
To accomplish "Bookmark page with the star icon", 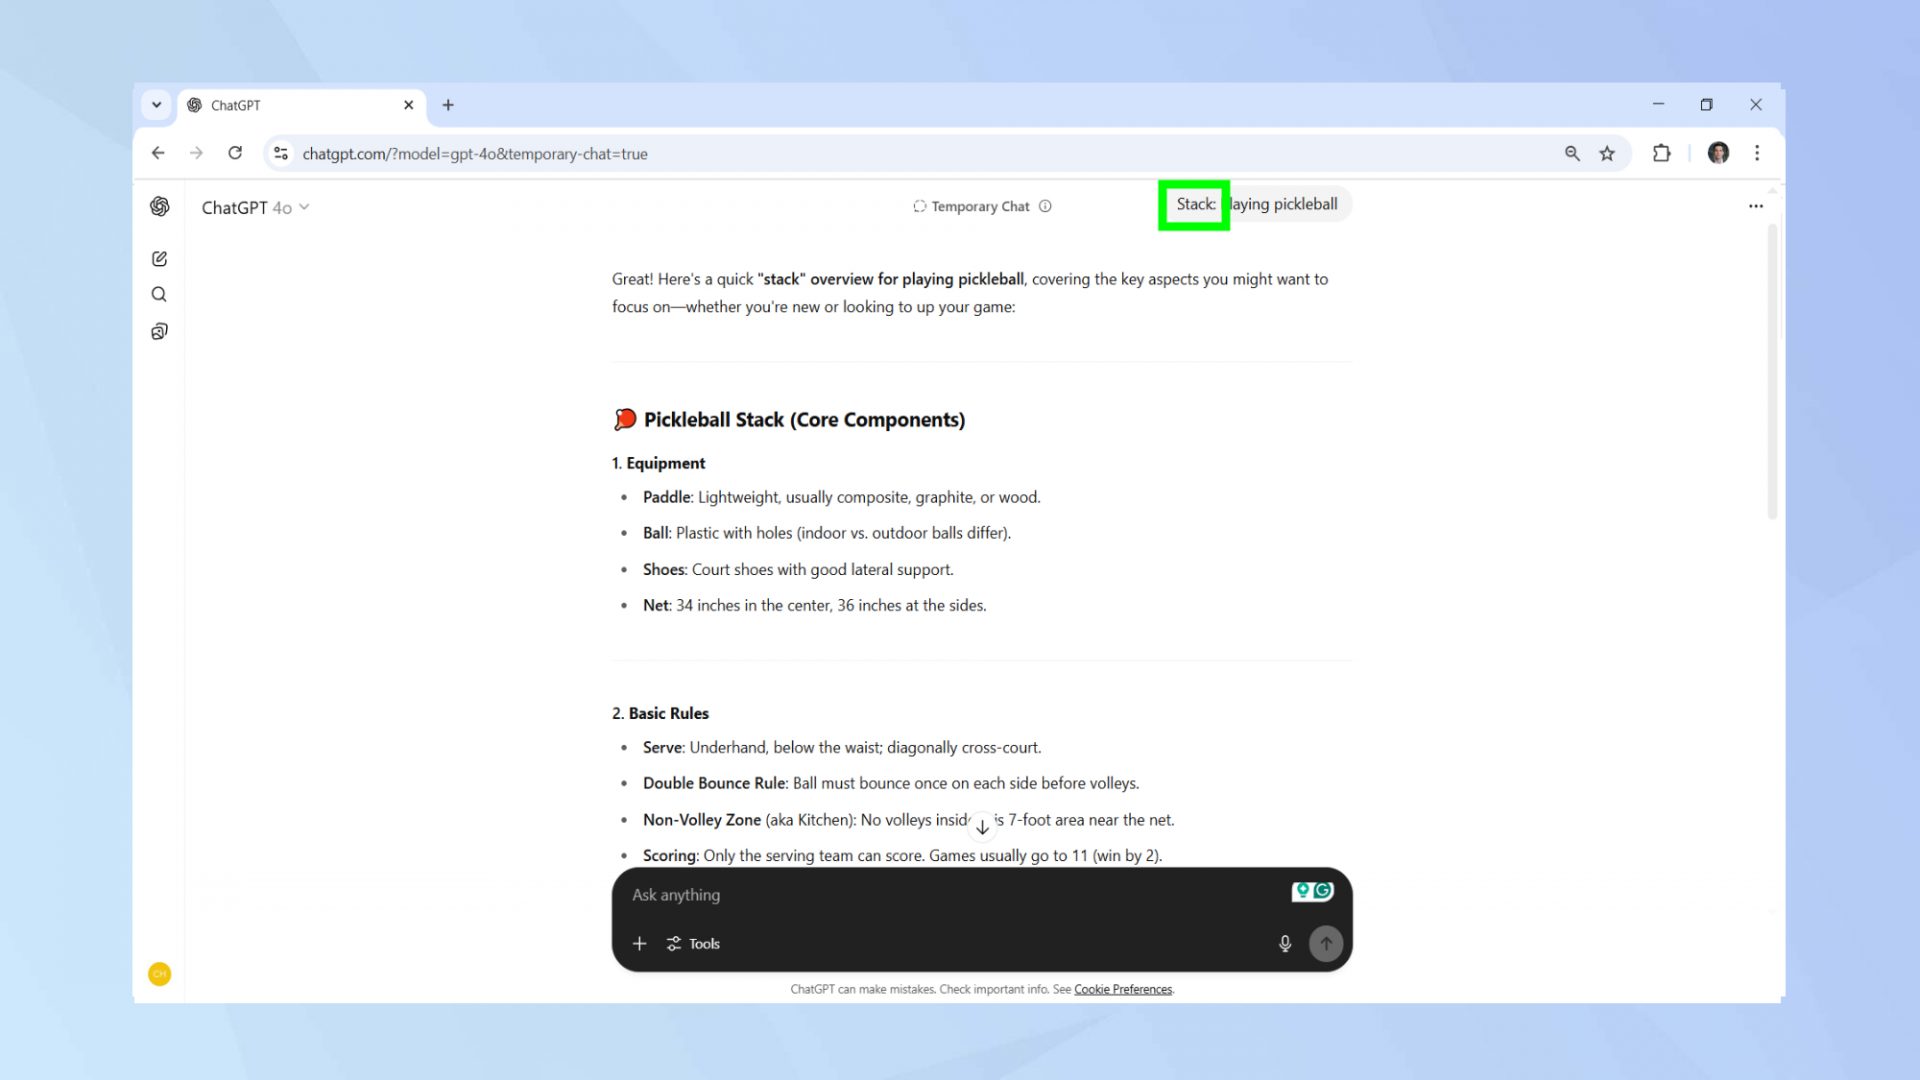I will coord(1607,153).
